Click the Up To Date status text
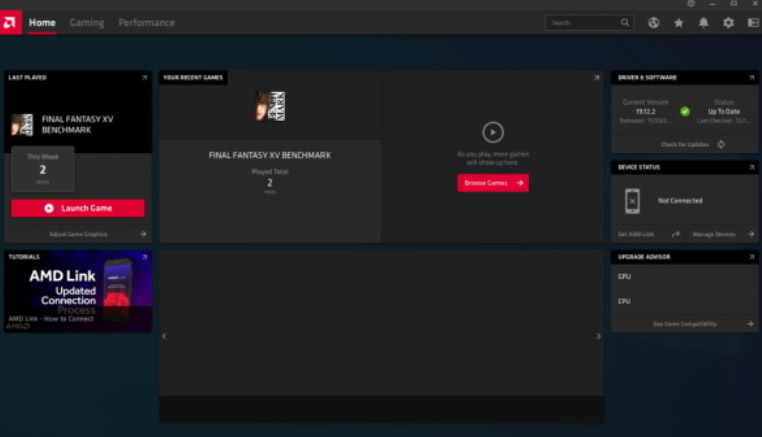The width and height of the screenshot is (762, 437). (x=724, y=111)
